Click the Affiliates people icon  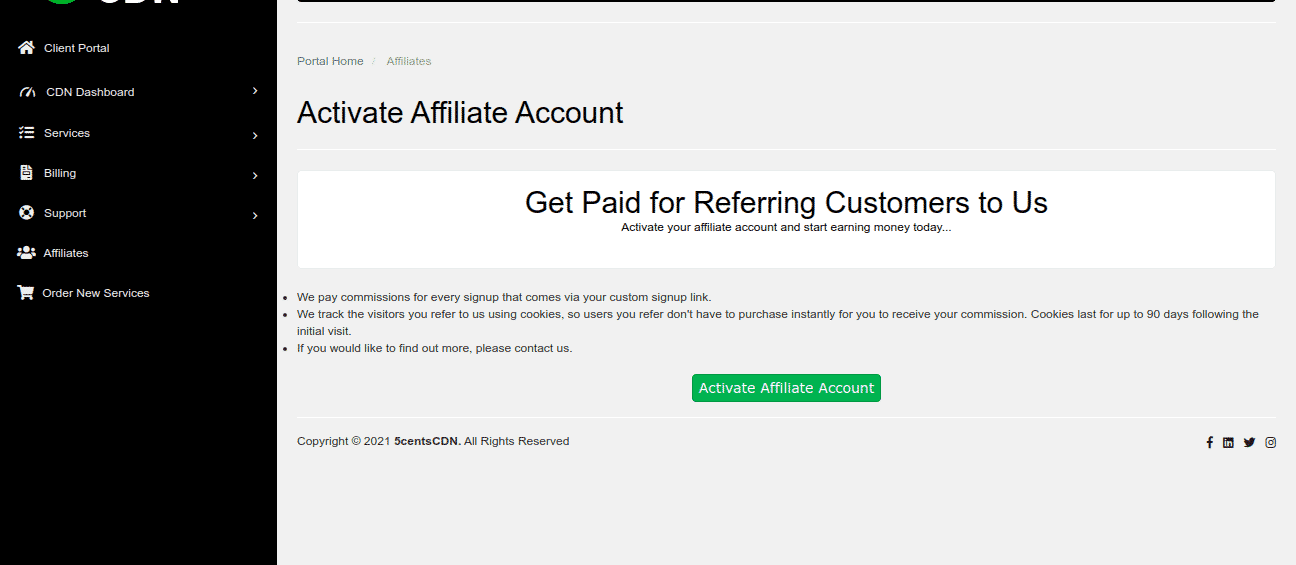point(26,252)
